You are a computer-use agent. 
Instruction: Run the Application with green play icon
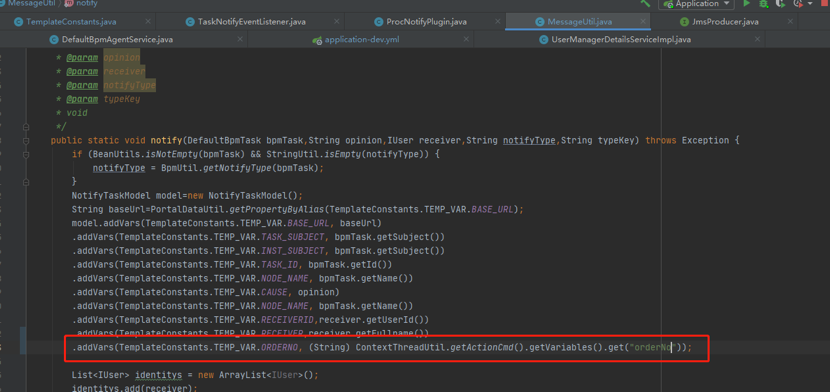click(x=746, y=3)
